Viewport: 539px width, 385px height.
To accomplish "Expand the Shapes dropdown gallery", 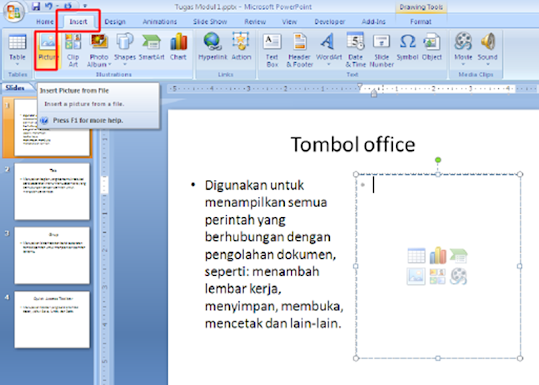I will [x=125, y=64].
